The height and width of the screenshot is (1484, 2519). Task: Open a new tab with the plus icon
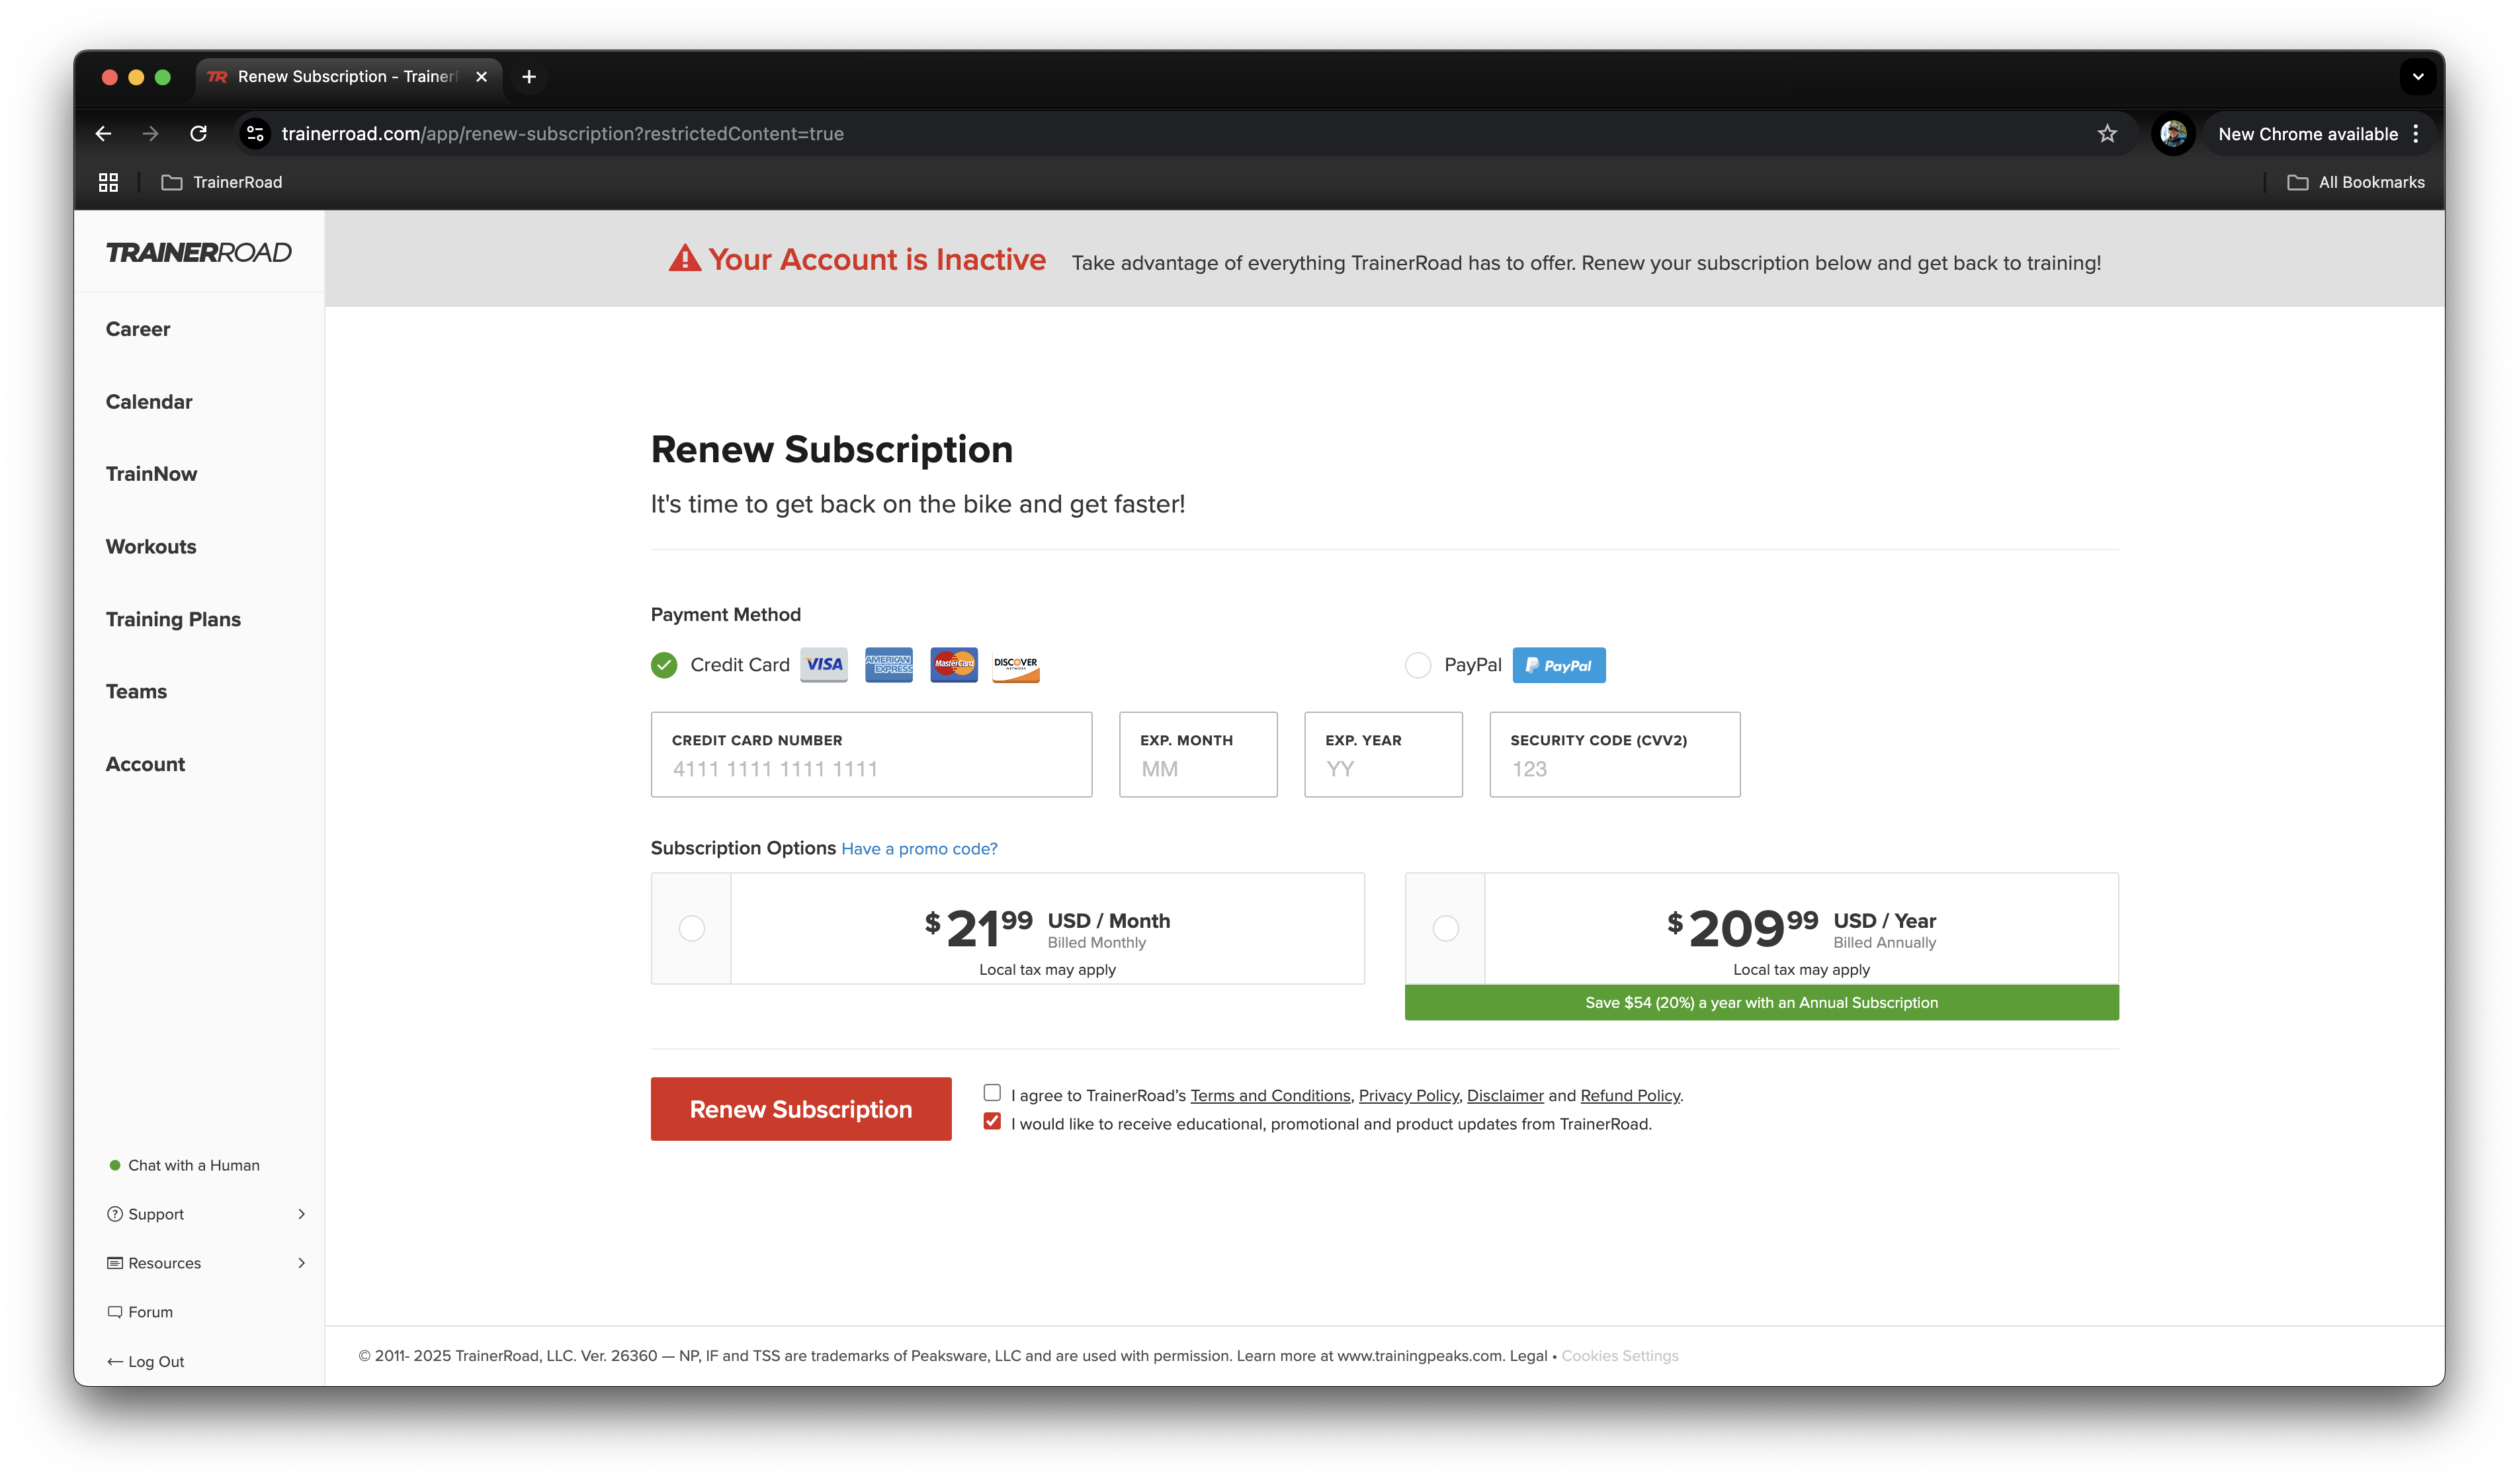point(529,76)
